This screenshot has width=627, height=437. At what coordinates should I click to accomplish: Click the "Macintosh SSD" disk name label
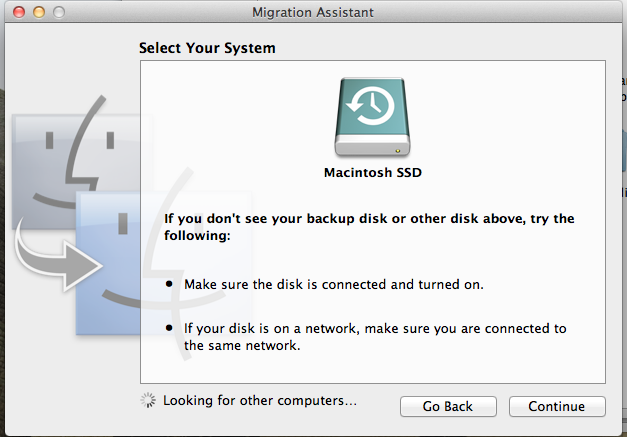click(373, 172)
